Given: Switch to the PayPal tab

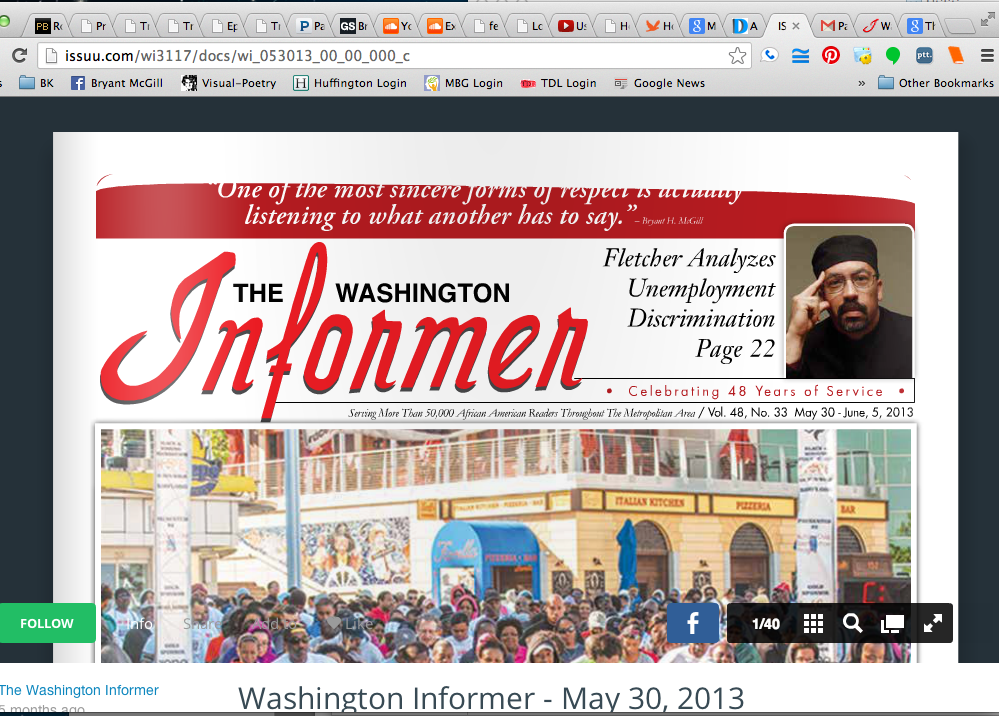Looking at the screenshot, I should pos(312,26).
